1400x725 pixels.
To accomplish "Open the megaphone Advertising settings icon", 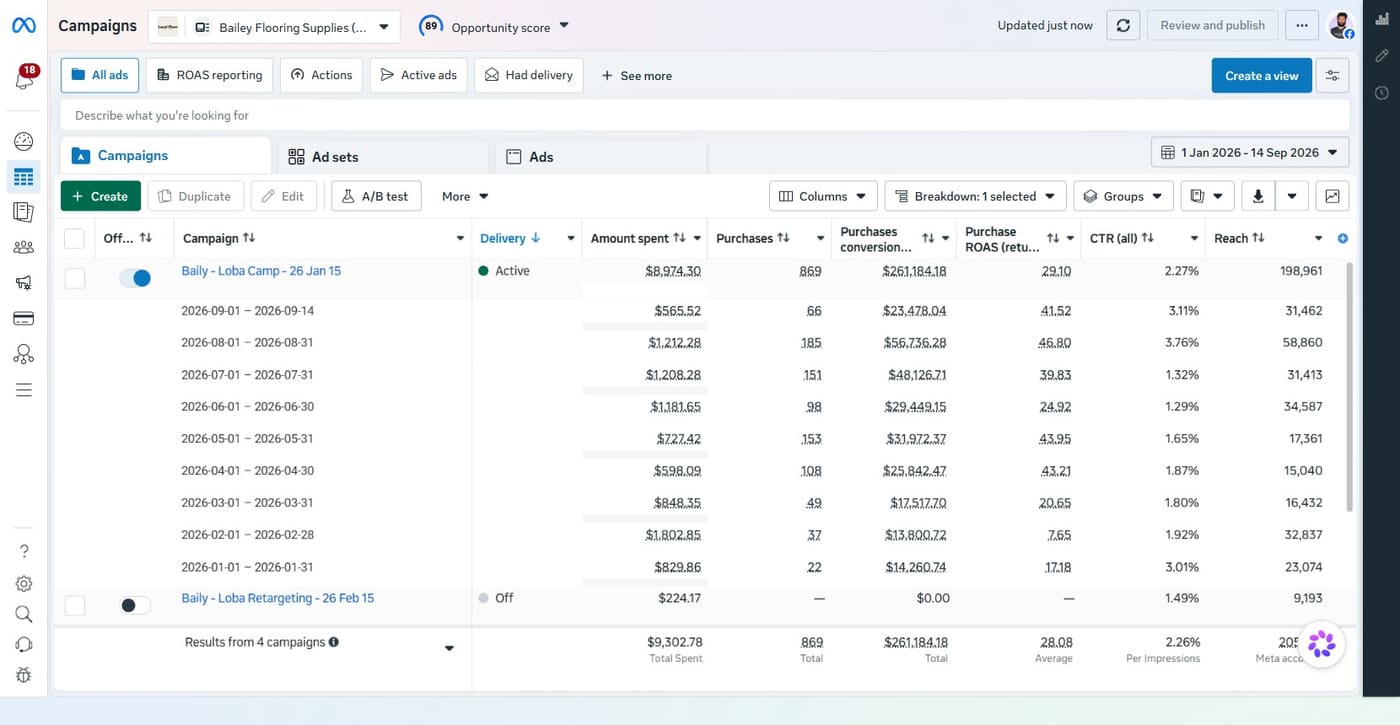I will 24,283.
